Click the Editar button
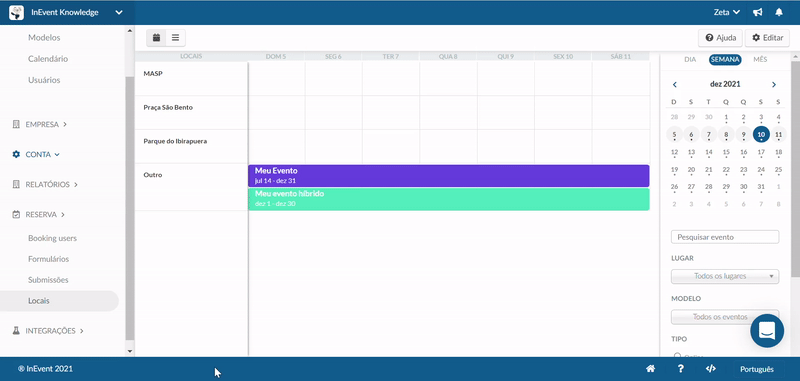Image resolution: width=800 pixels, height=381 pixels. point(767,38)
